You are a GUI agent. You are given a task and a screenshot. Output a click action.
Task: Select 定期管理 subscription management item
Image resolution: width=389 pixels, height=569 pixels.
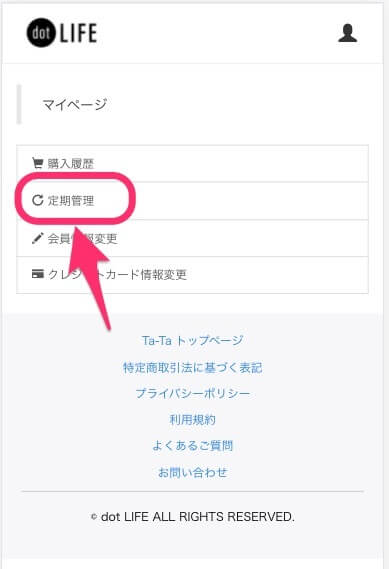coord(192,201)
